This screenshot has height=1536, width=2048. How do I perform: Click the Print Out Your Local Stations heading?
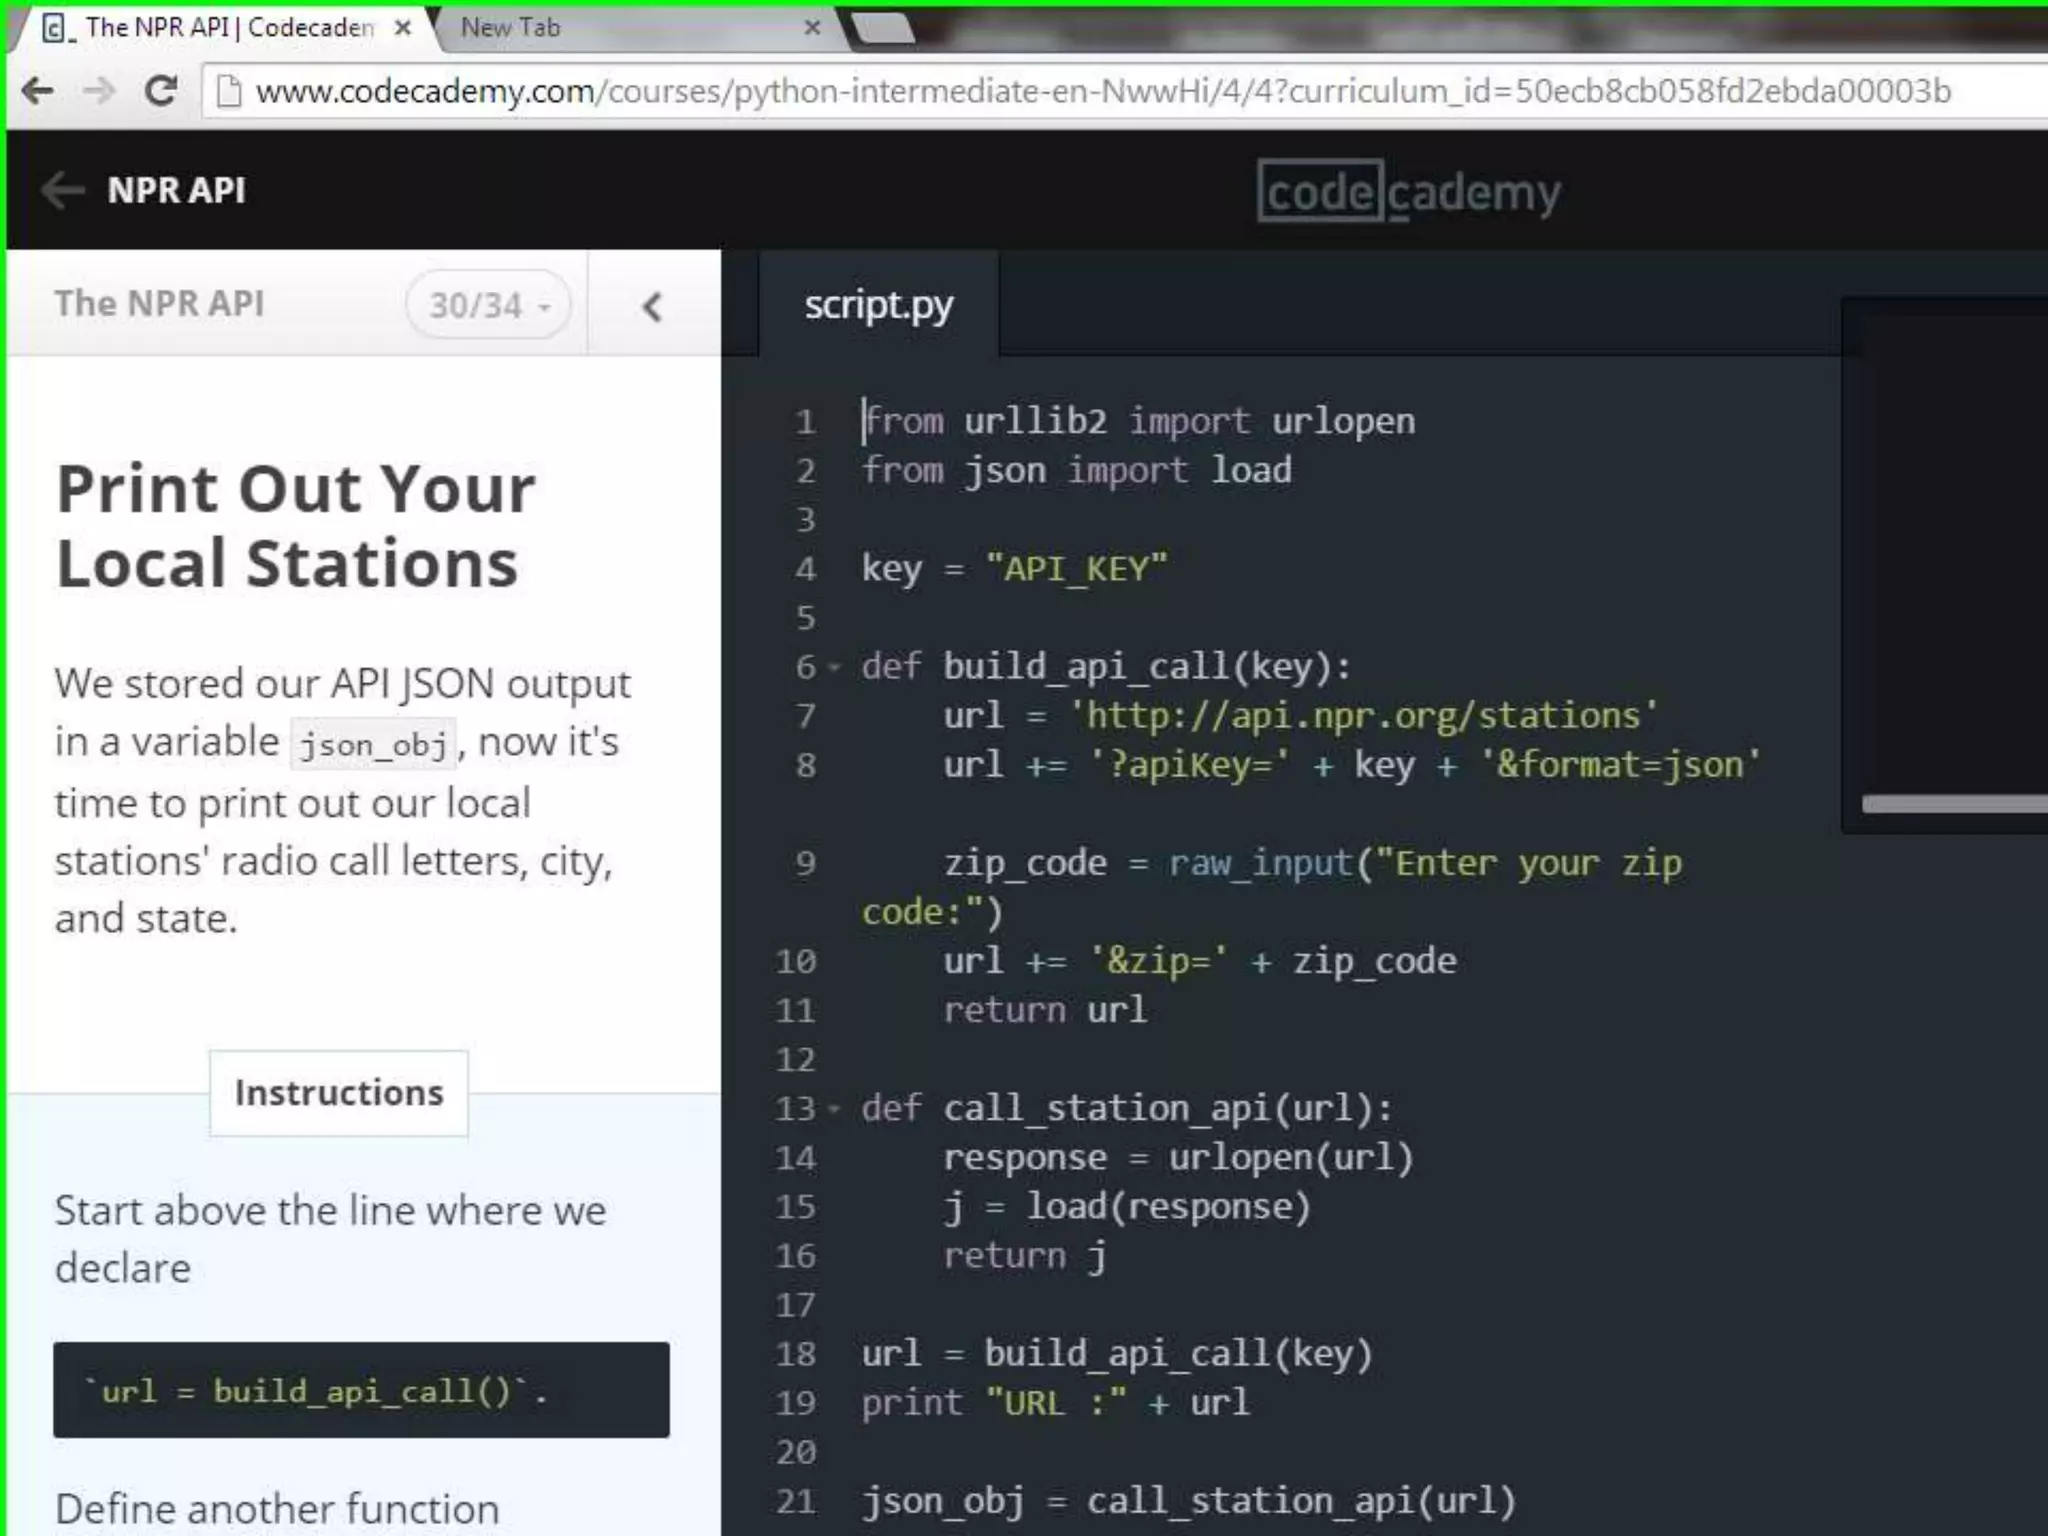click(x=296, y=526)
